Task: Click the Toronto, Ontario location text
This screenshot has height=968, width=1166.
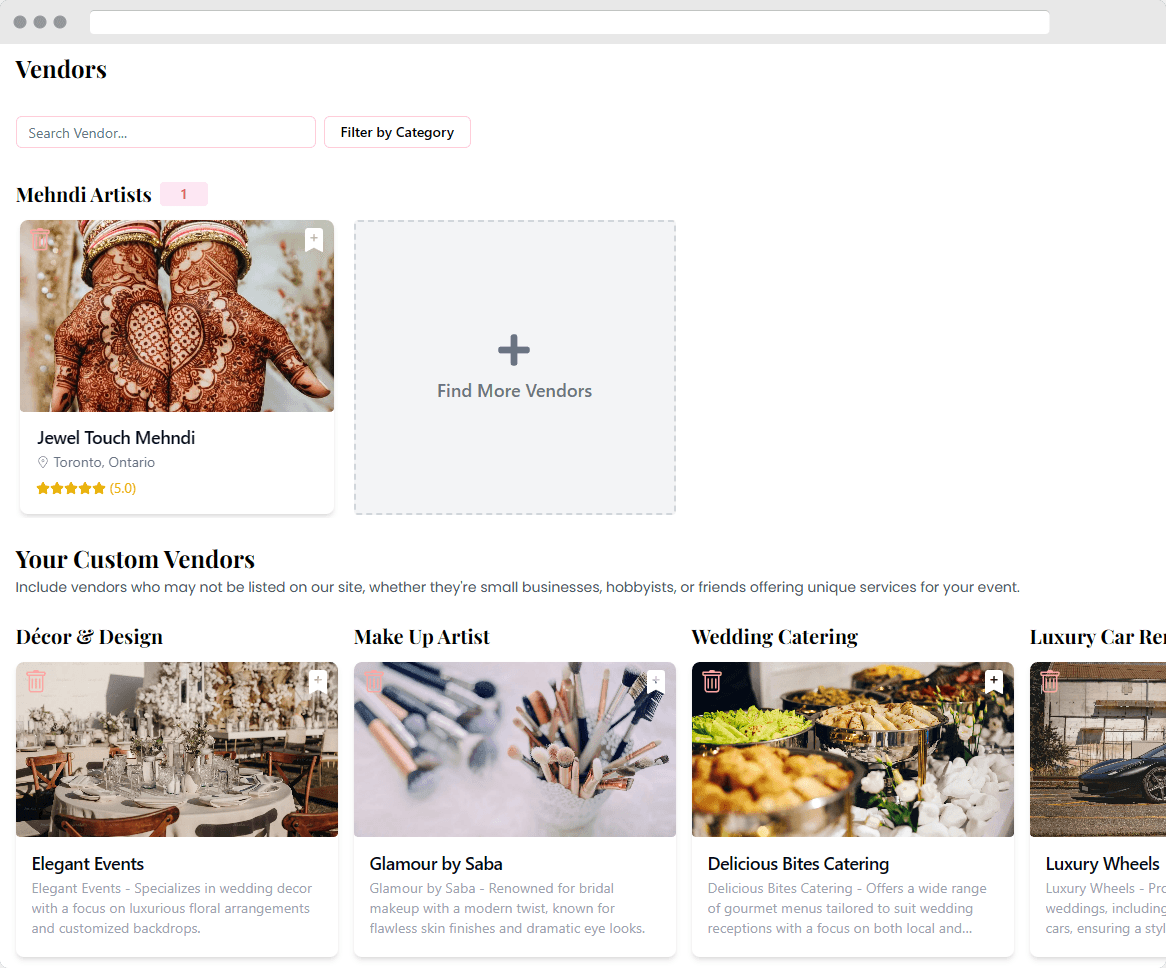Action: coord(104,462)
